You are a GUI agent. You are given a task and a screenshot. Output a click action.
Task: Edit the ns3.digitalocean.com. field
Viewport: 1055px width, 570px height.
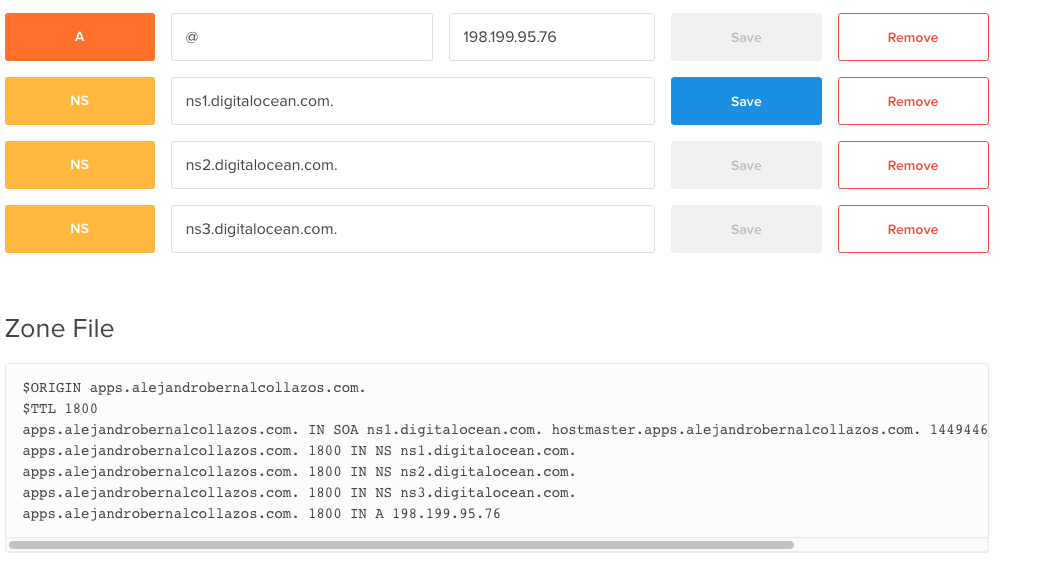tap(413, 229)
